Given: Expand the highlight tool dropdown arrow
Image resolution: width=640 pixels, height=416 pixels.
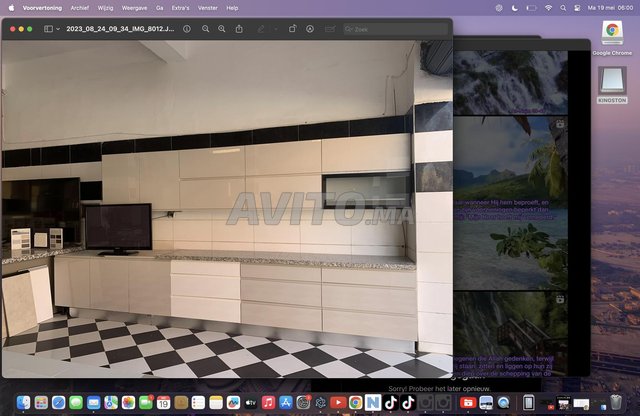Looking at the screenshot, I should pyautogui.click(x=273, y=29).
